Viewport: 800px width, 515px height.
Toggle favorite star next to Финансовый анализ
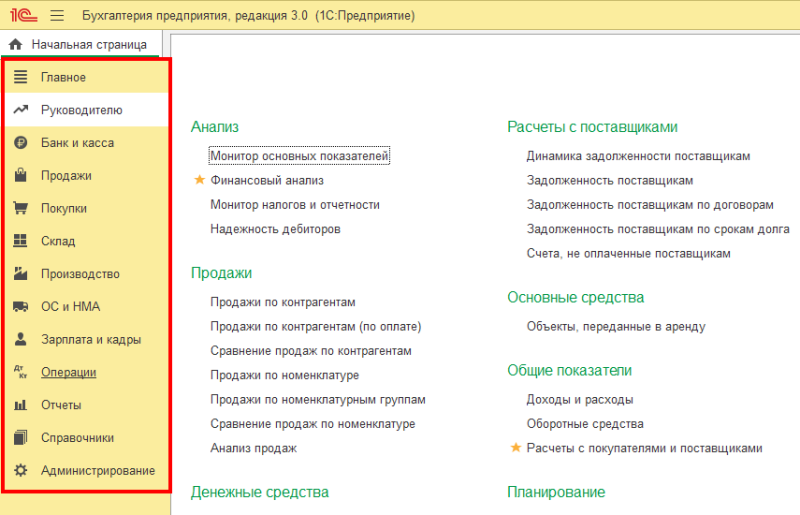tap(199, 181)
